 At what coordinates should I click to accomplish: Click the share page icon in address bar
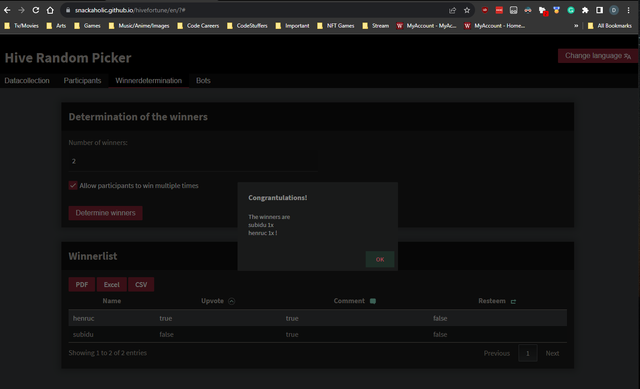point(452,10)
